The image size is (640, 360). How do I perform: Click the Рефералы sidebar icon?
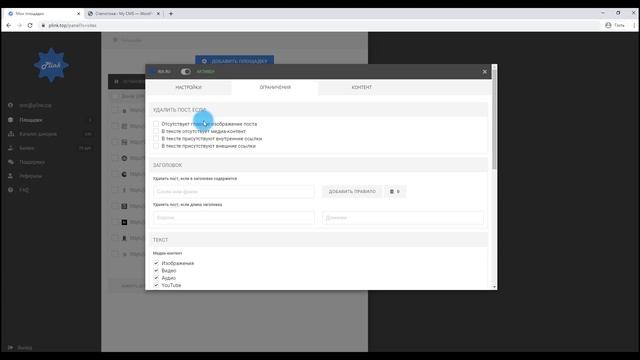tap(11, 176)
